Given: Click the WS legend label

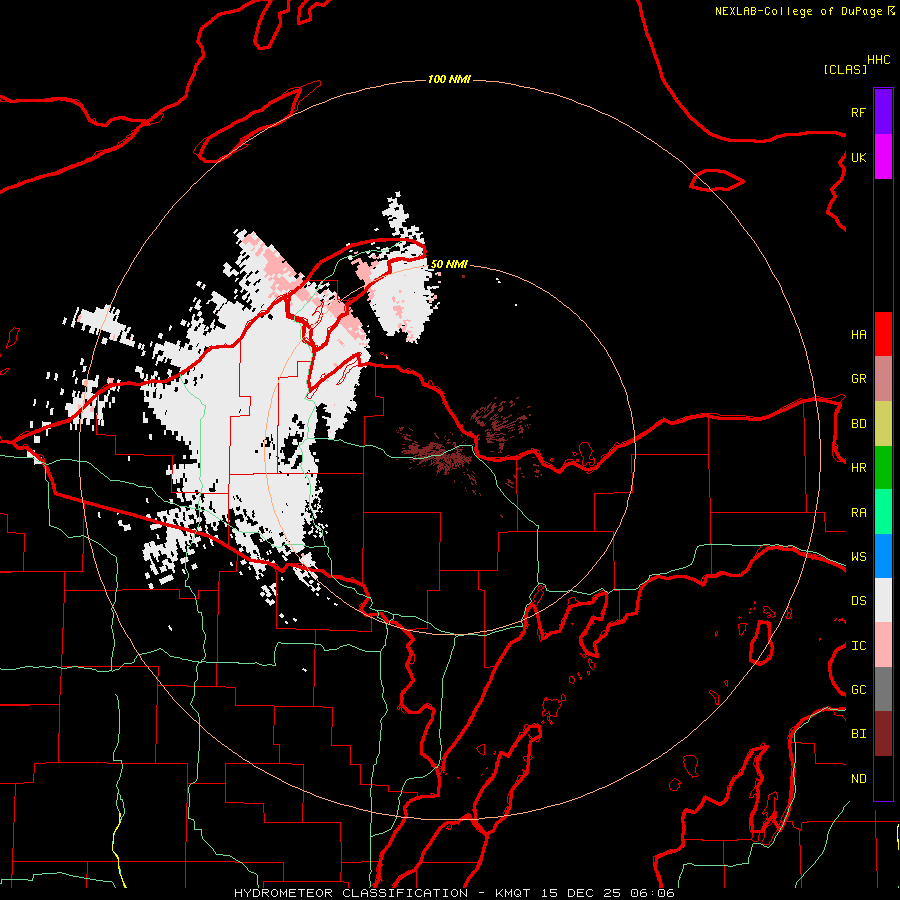Looking at the screenshot, I should tap(858, 557).
